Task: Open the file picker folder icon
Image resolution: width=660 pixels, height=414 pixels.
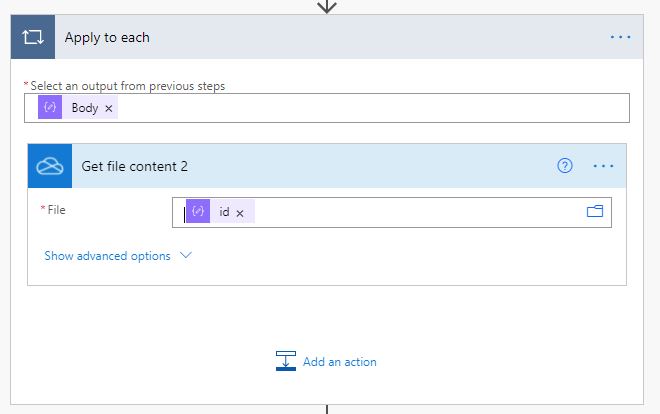Action: [x=595, y=211]
